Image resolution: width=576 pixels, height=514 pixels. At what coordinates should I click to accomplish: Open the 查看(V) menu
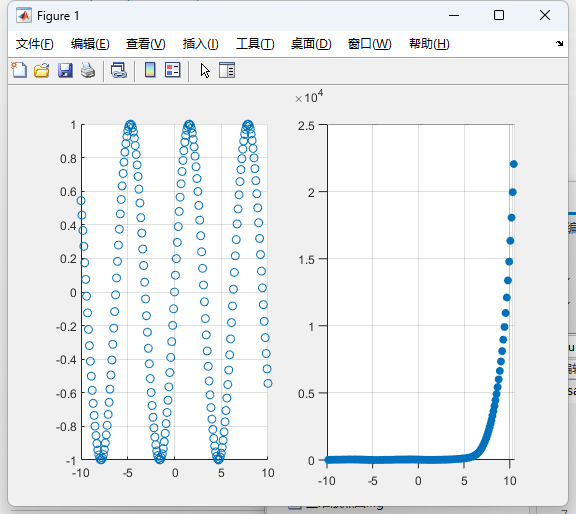pos(145,44)
